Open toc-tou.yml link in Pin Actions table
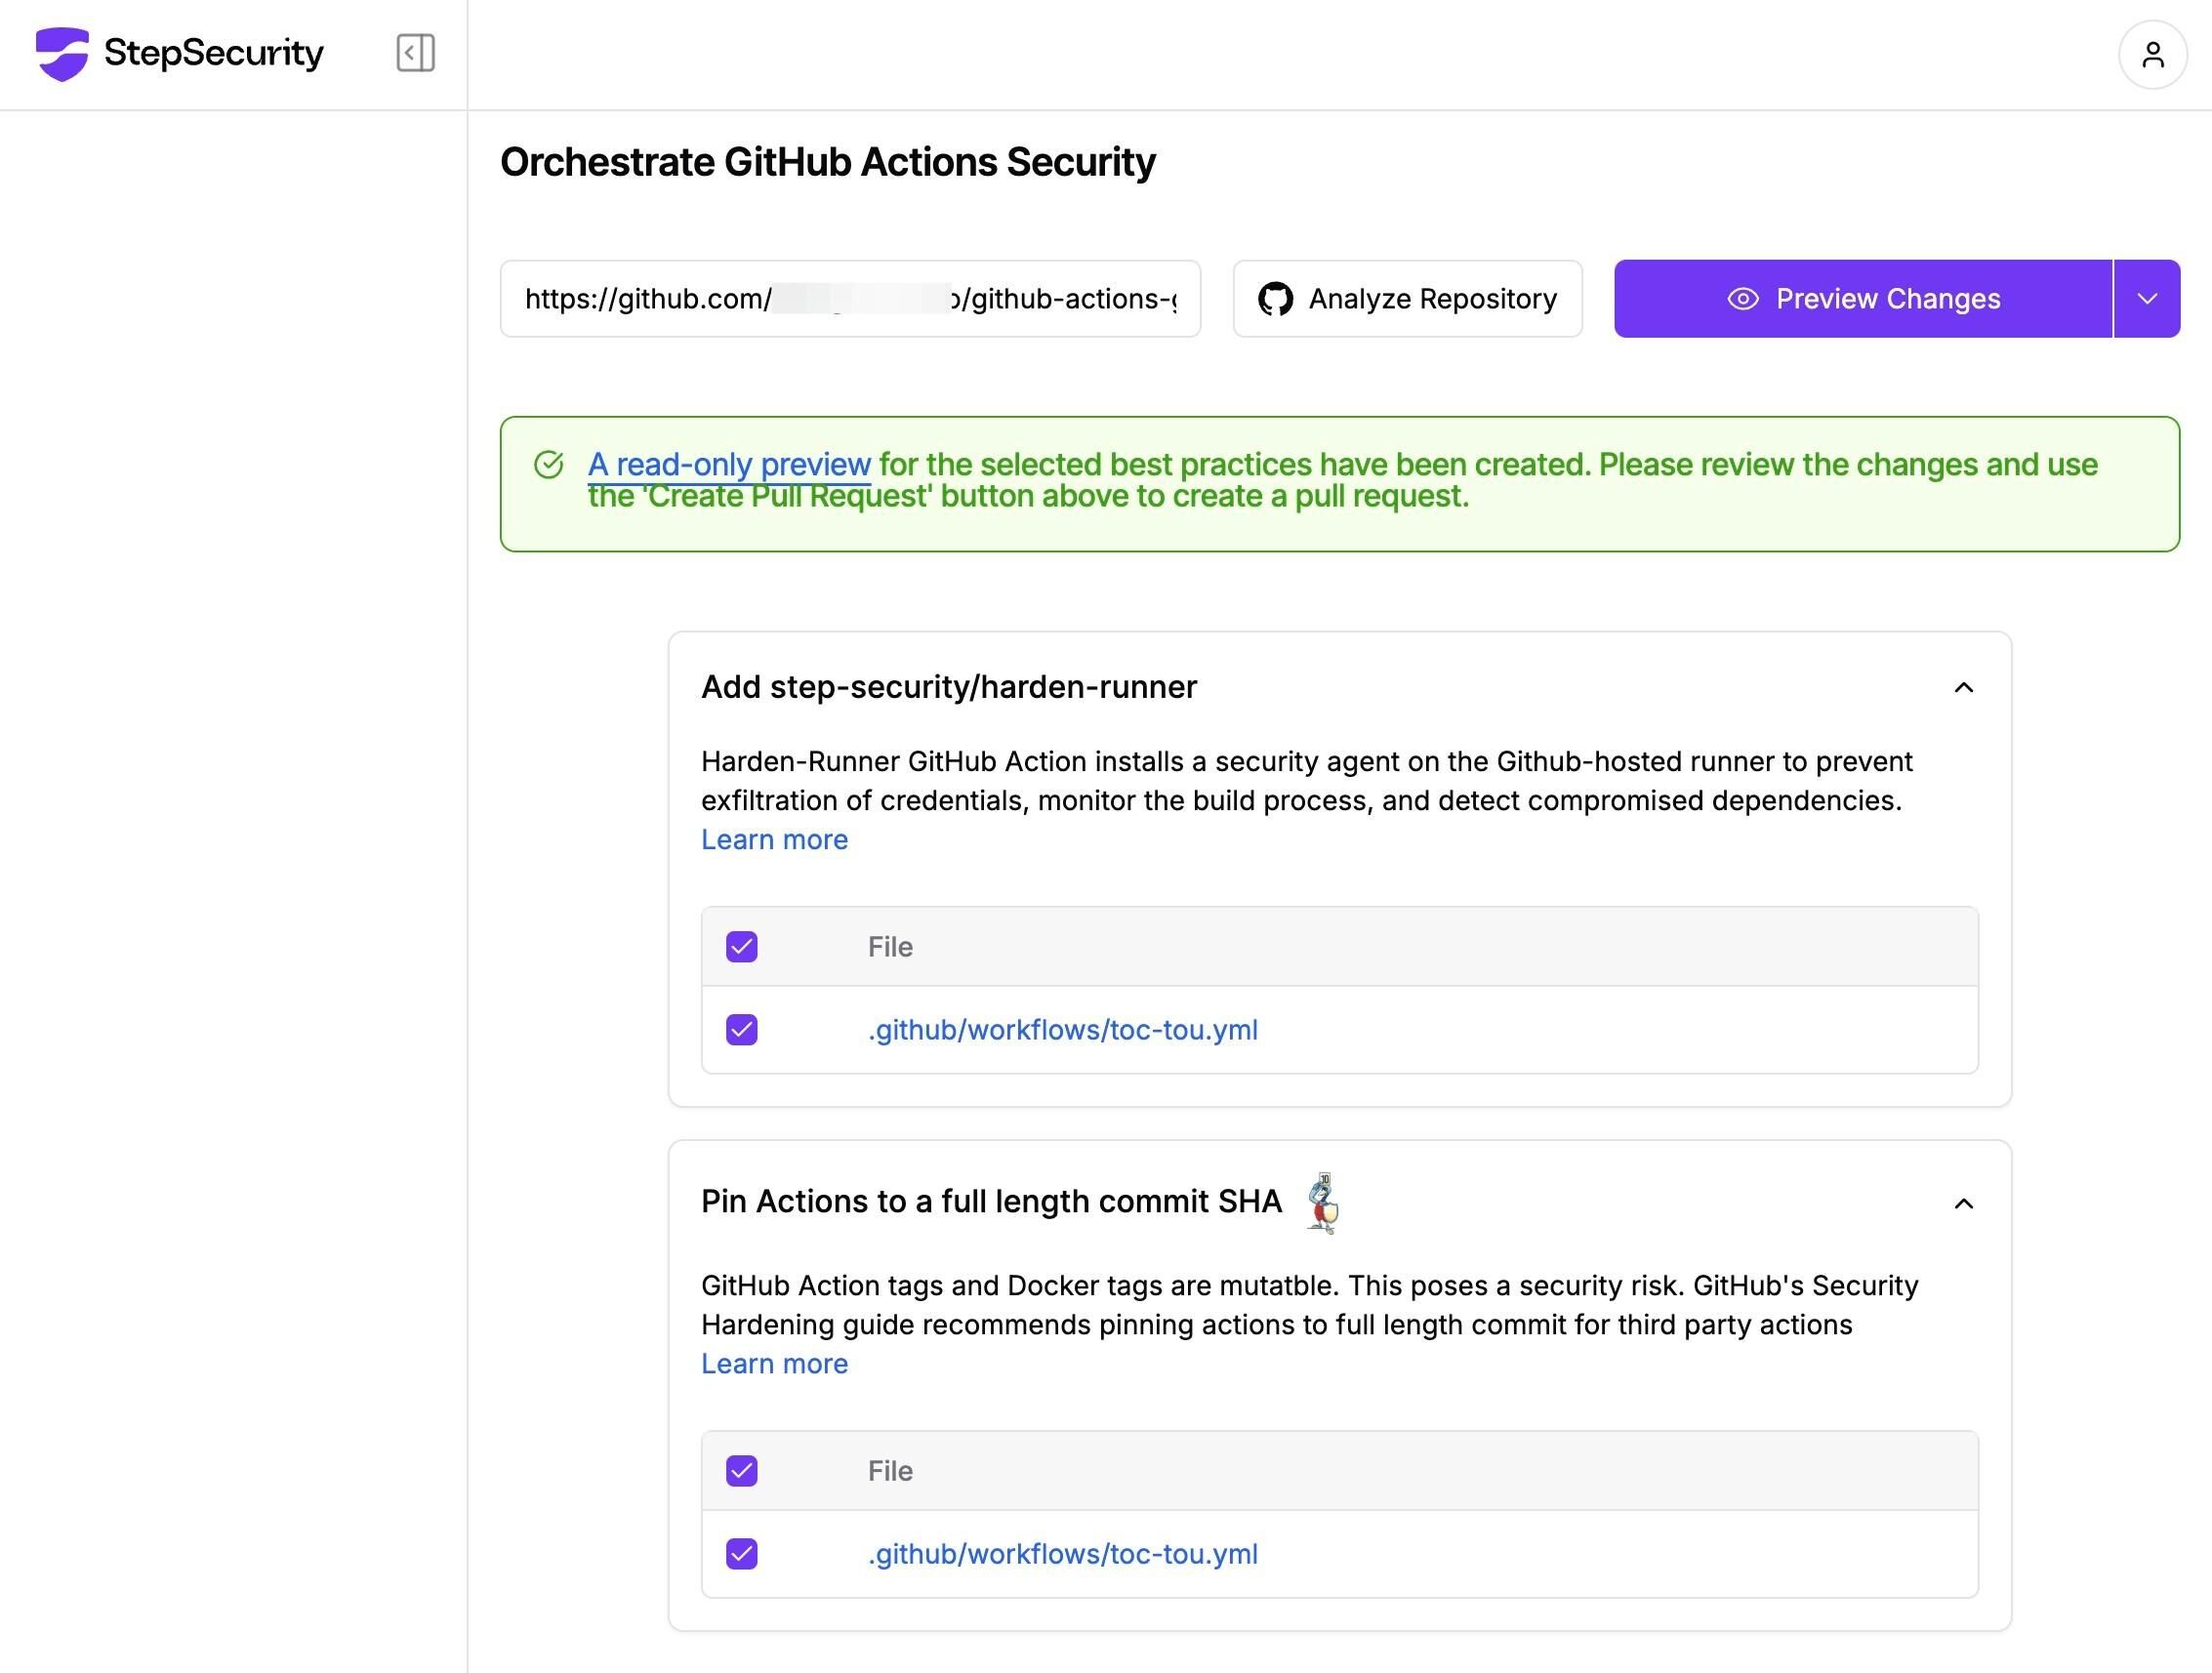Image resolution: width=2212 pixels, height=1673 pixels. point(1062,1554)
